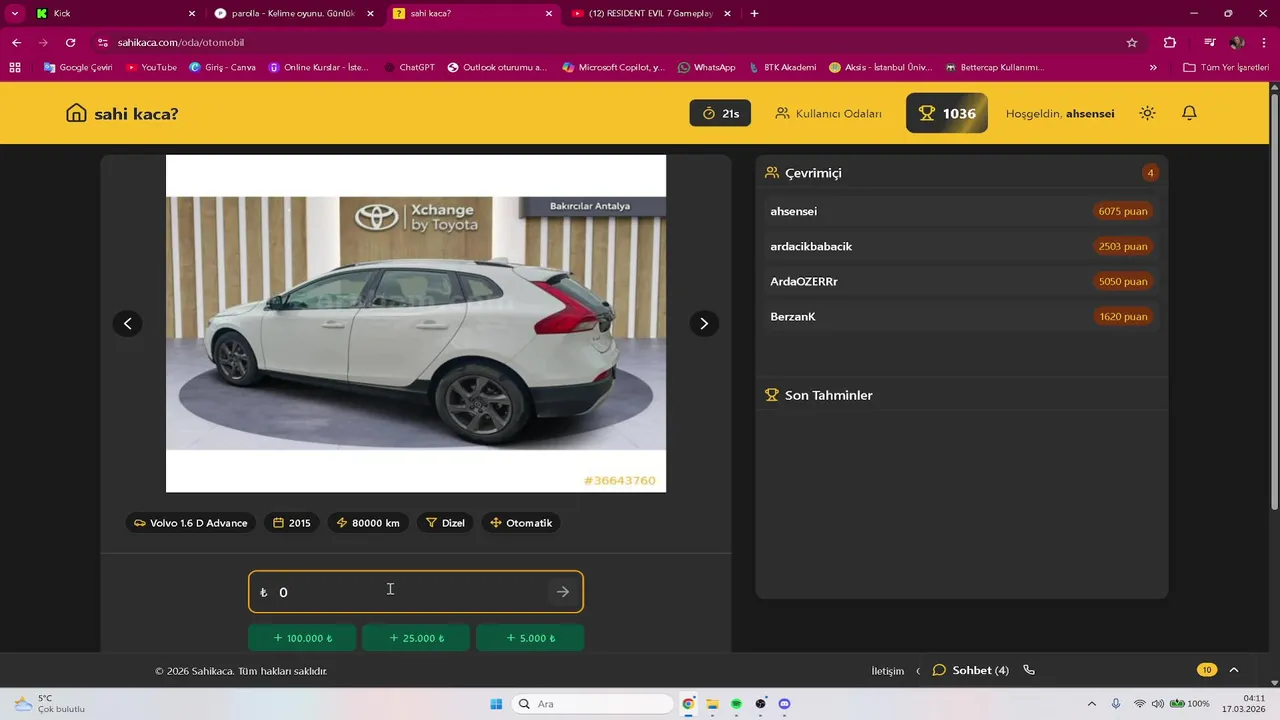This screenshot has width=1280, height=720.
Task: Open the Google Çeviri bookmark
Action: (78, 68)
